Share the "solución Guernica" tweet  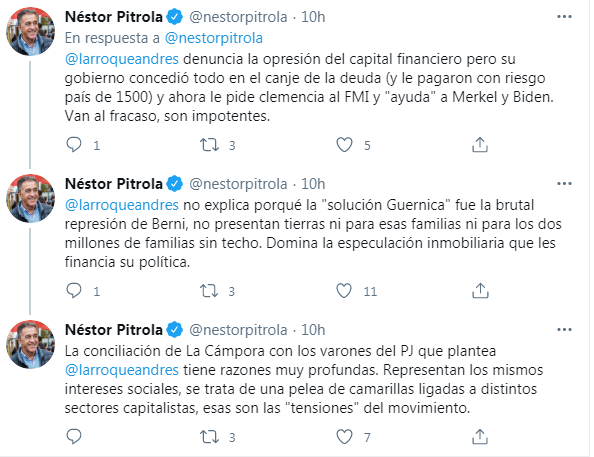pos(480,291)
